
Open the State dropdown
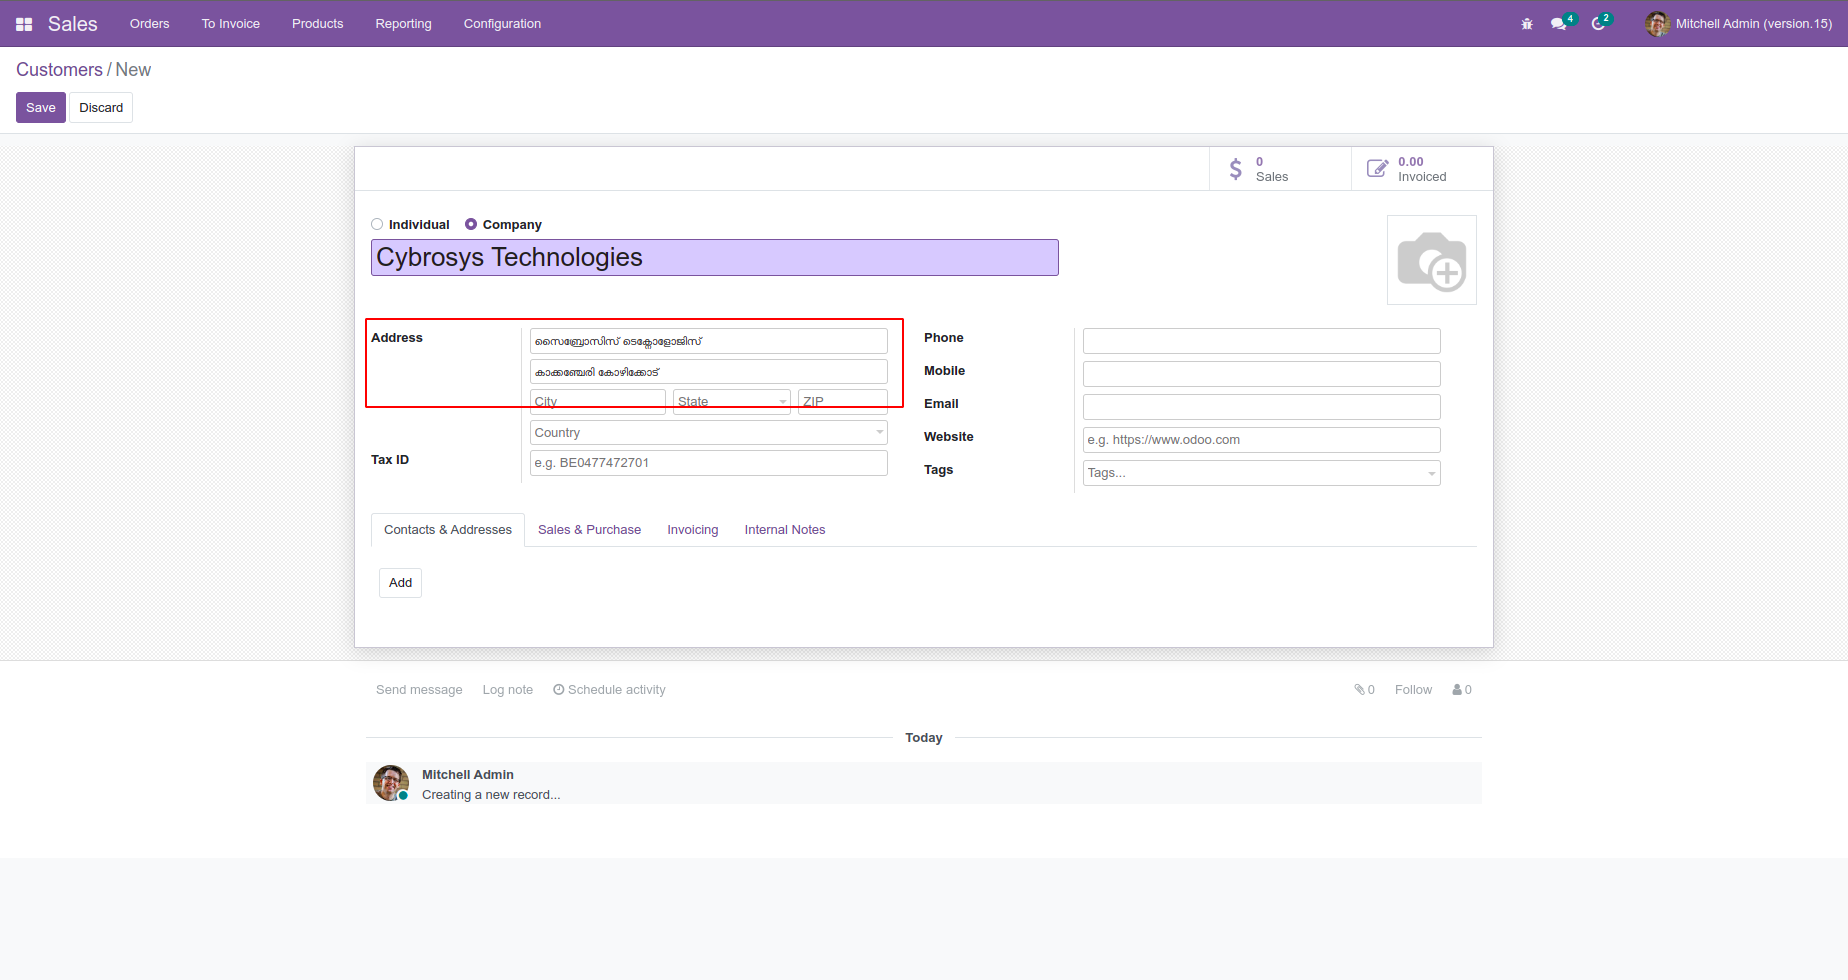(732, 401)
